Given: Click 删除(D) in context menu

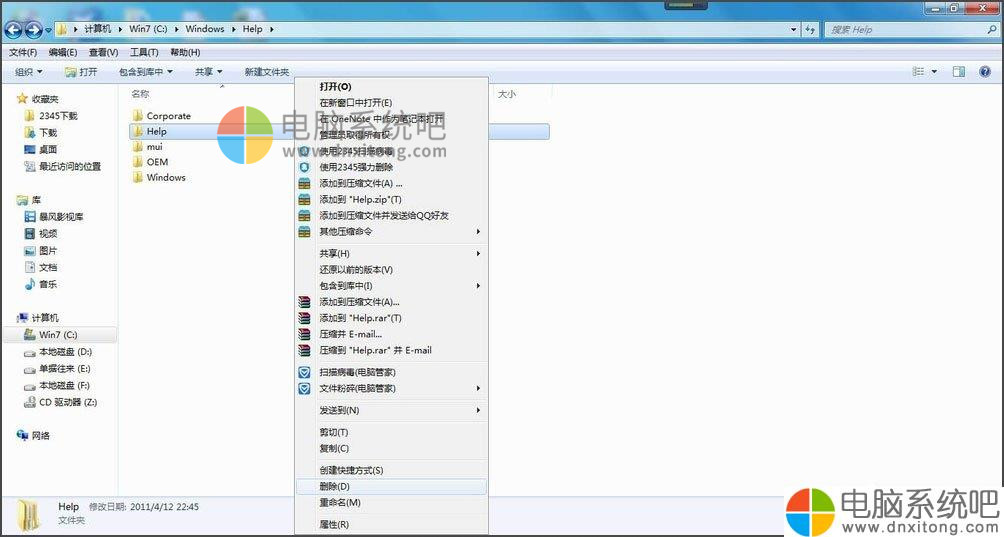Looking at the screenshot, I should click(x=334, y=486).
